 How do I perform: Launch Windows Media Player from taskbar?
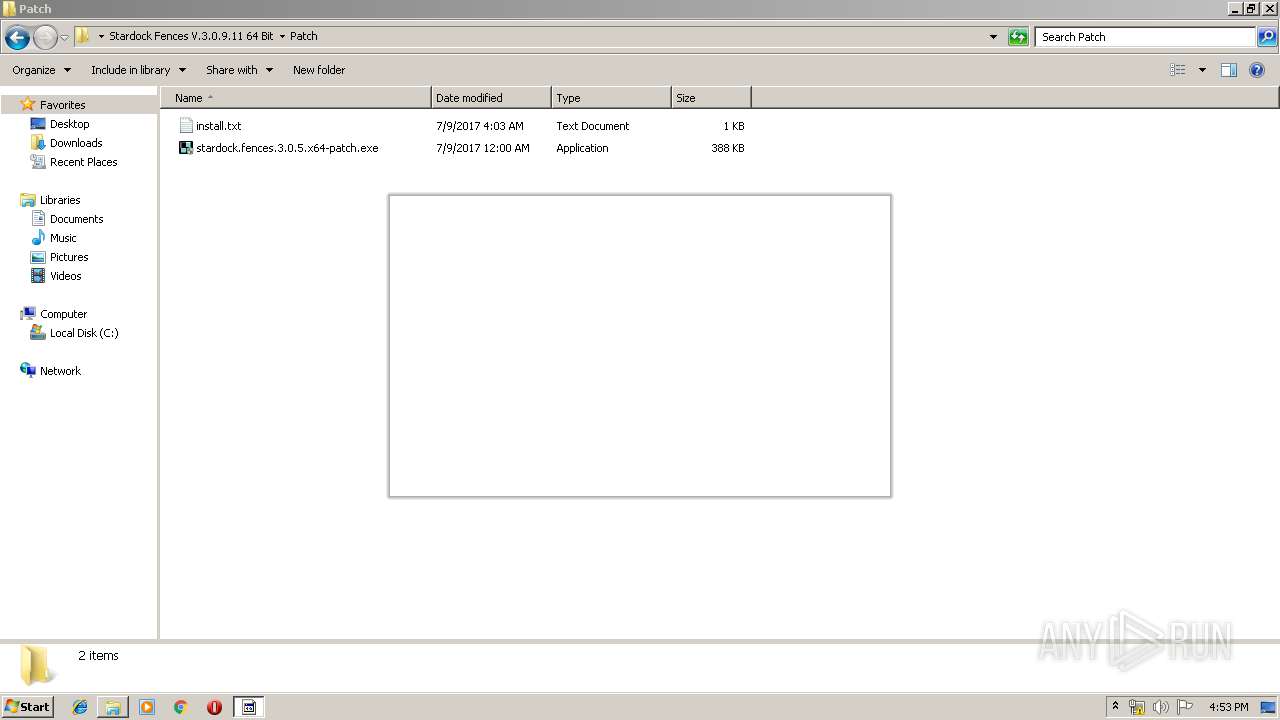147,707
